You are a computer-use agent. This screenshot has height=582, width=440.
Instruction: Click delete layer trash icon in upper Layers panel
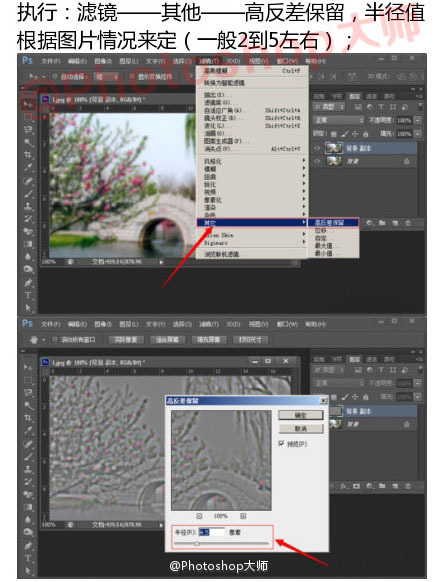[408, 223]
